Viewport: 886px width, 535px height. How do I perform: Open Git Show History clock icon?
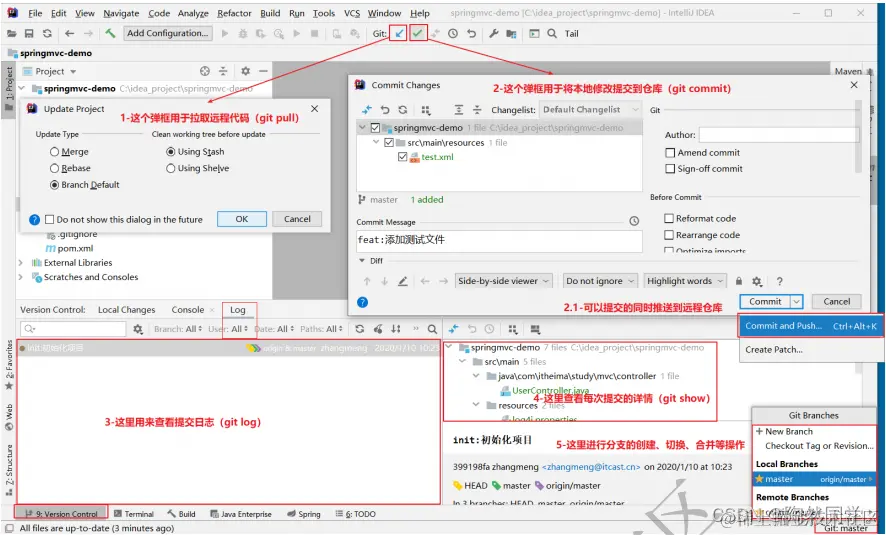(453, 33)
